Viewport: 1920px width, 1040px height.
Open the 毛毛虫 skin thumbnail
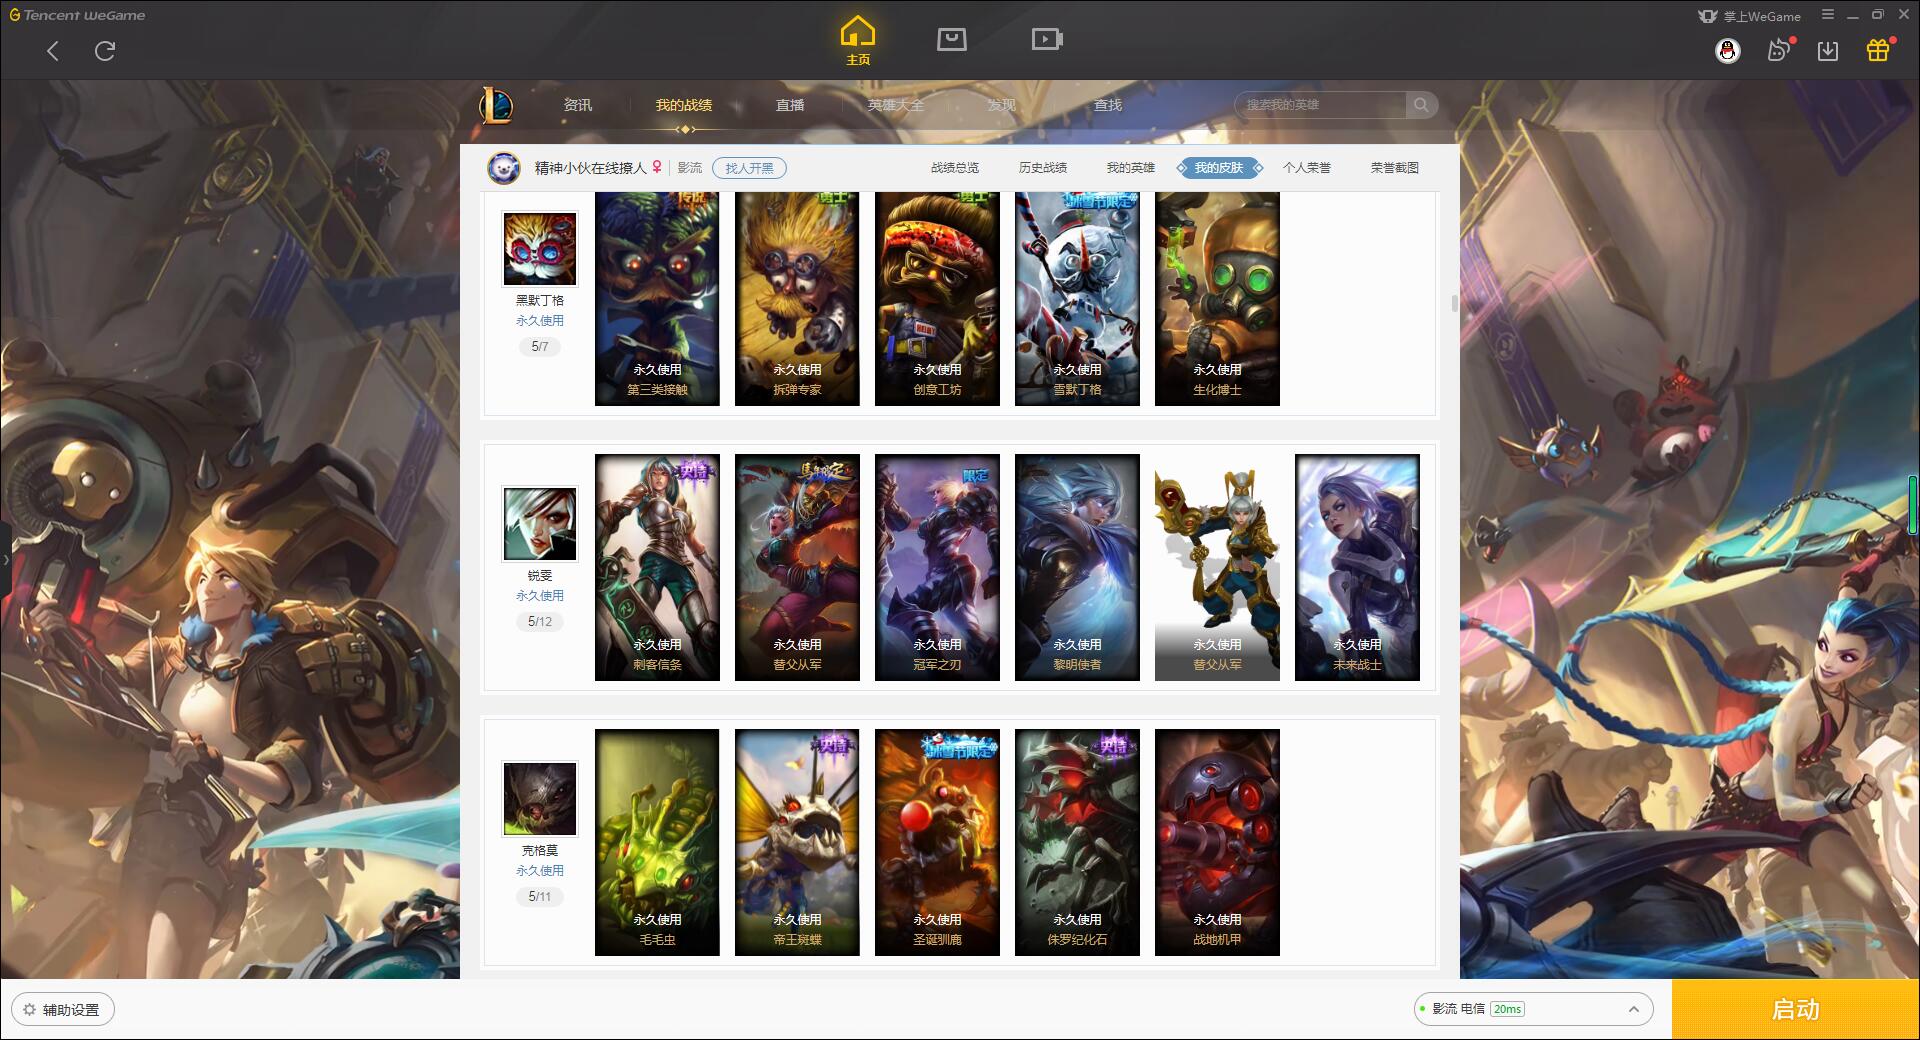pyautogui.click(x=657, y=842)
